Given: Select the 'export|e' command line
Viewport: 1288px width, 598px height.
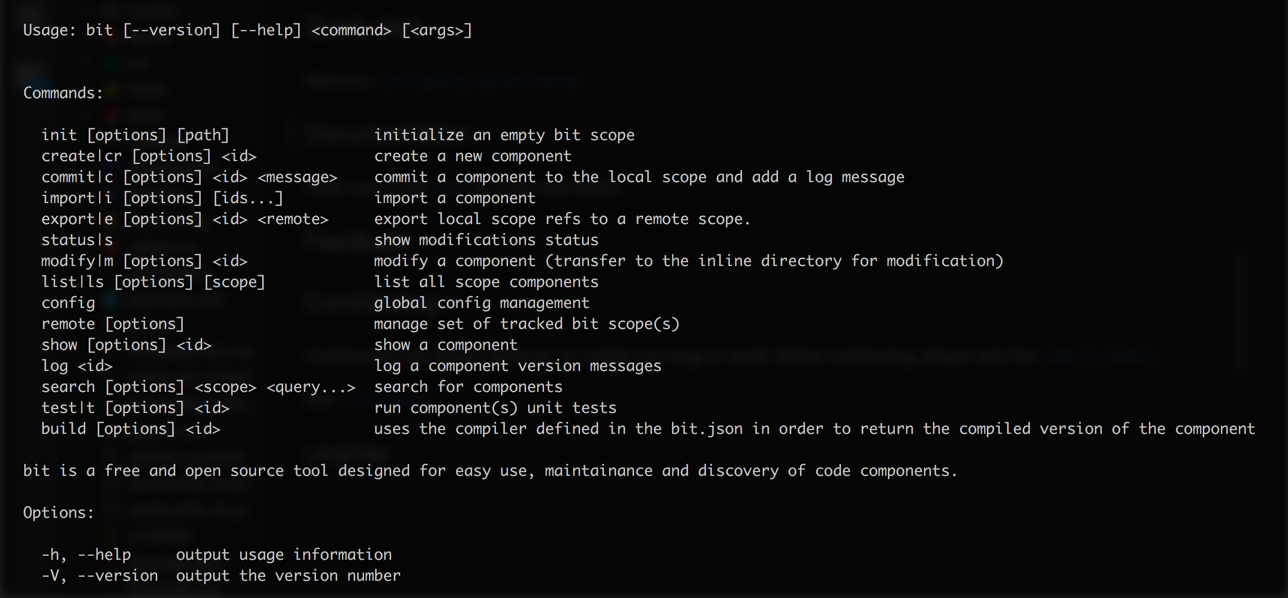Looking at the screenshot, I should pos(185,219).
